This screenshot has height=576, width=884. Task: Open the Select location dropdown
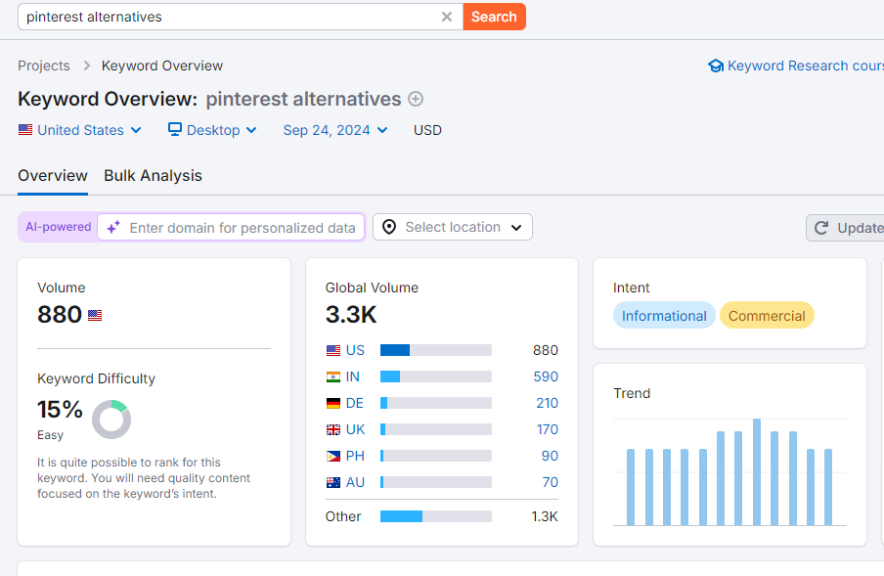click(453, 227)
